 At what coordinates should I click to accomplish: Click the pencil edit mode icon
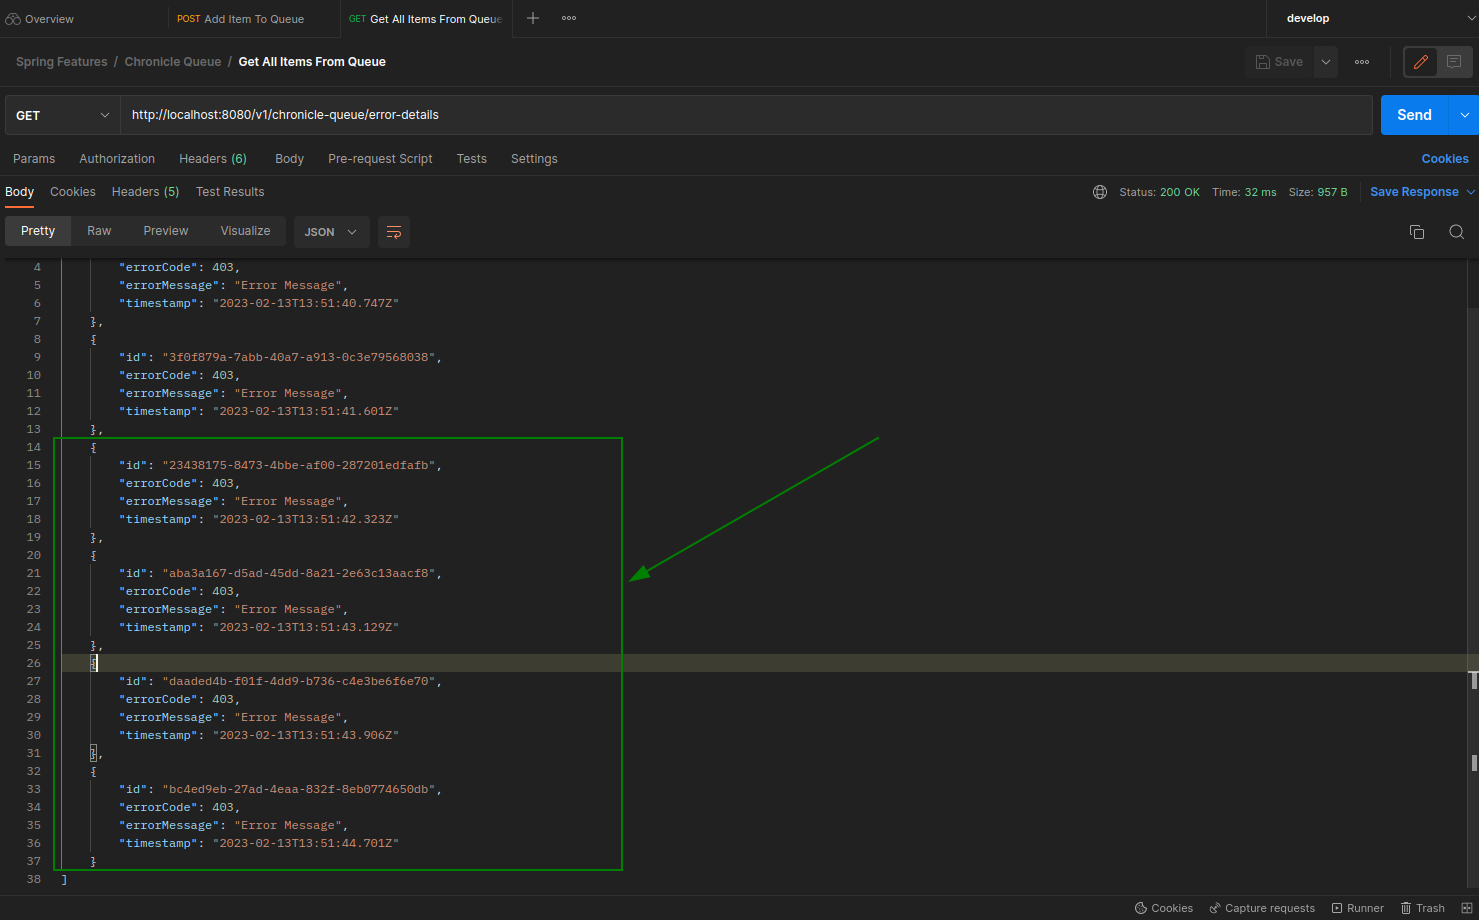tap(1420, 62)
